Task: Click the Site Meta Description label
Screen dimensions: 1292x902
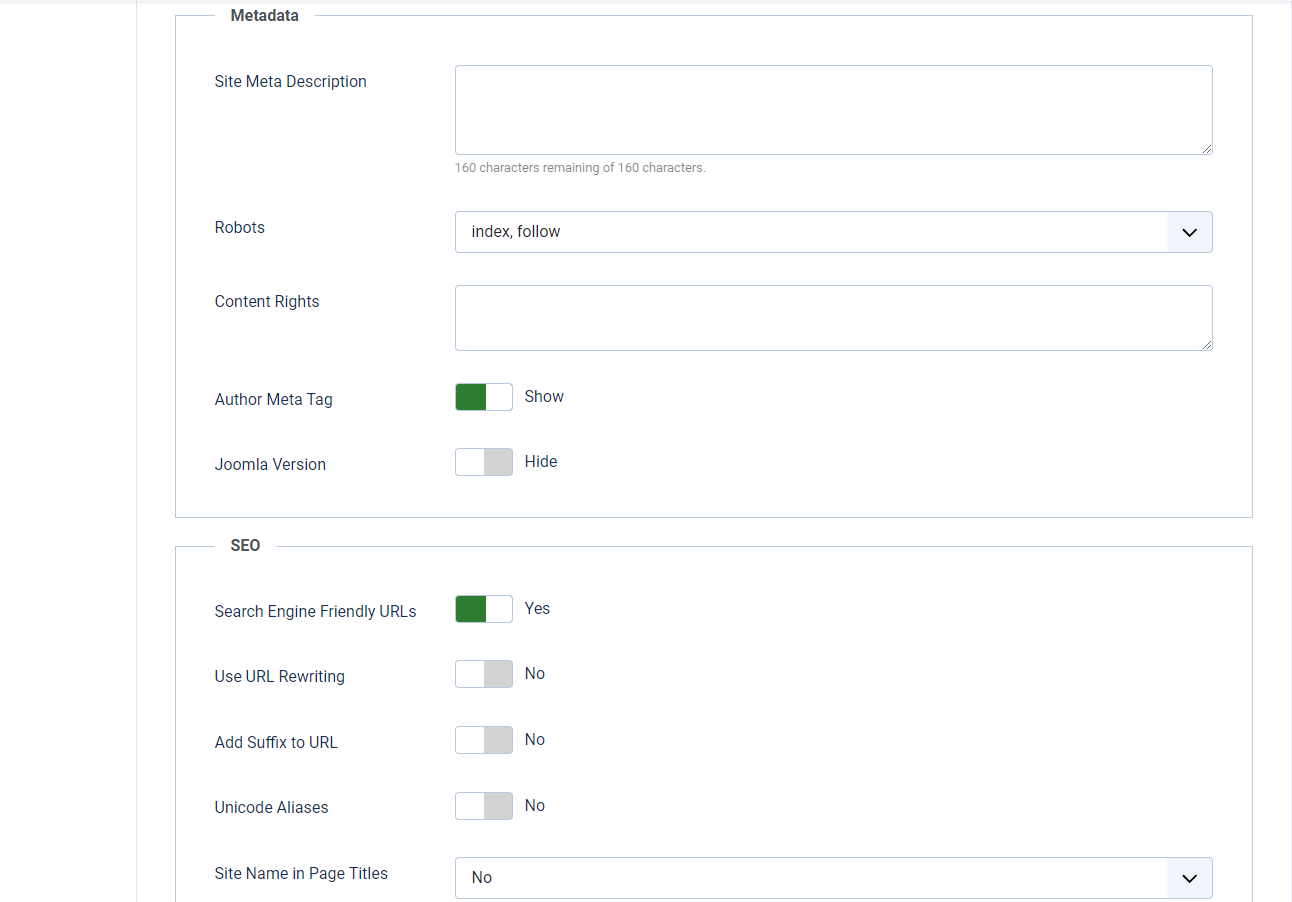Action: coord(290,82)
